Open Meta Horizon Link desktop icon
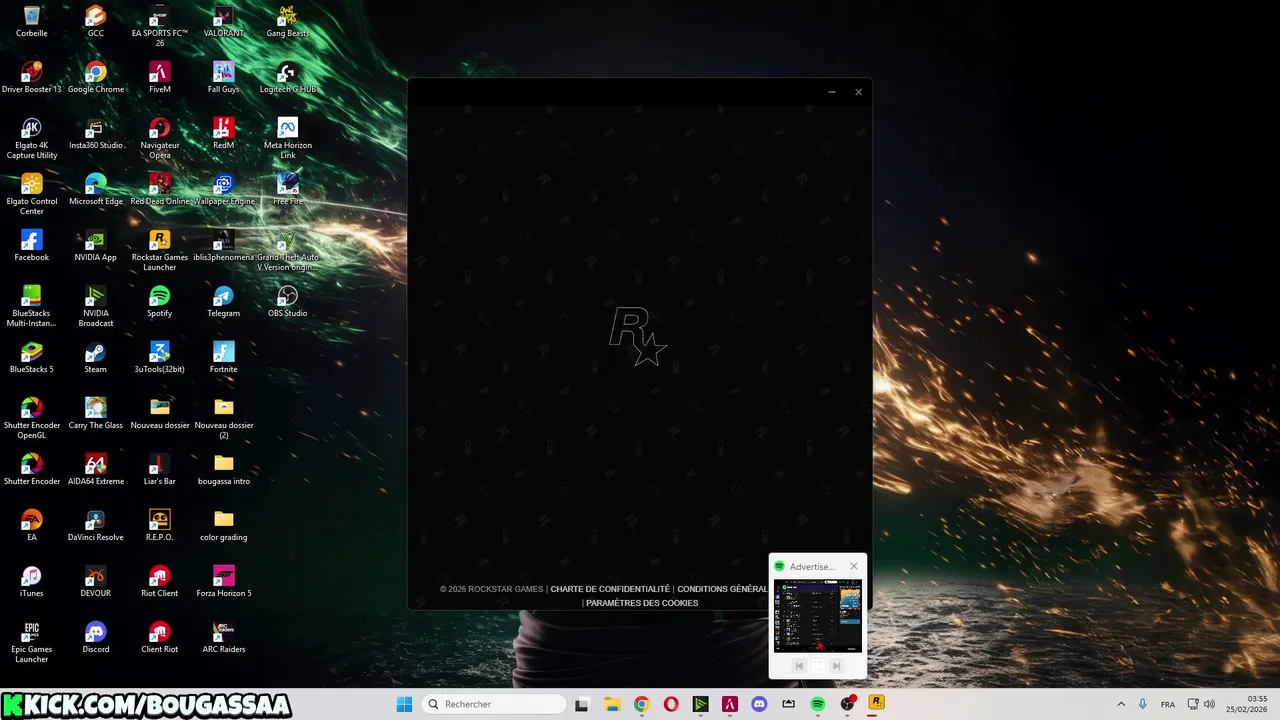 pos(288,138)
